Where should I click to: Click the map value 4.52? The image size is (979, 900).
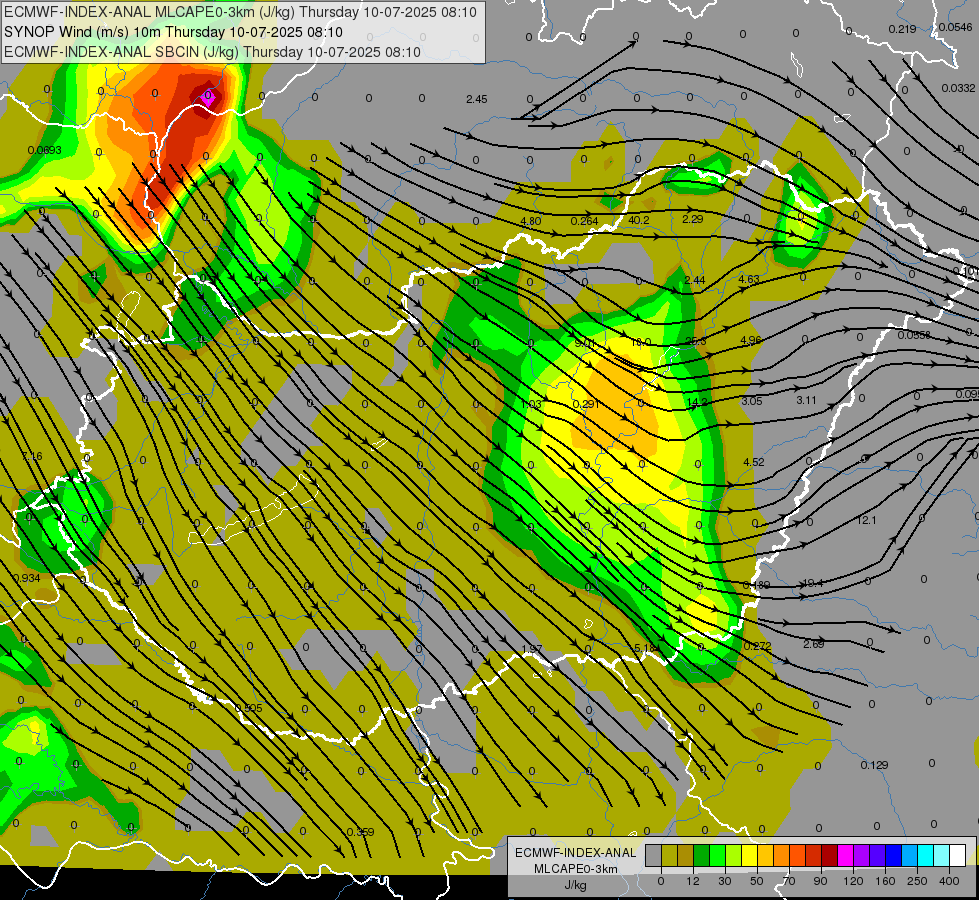754,462
